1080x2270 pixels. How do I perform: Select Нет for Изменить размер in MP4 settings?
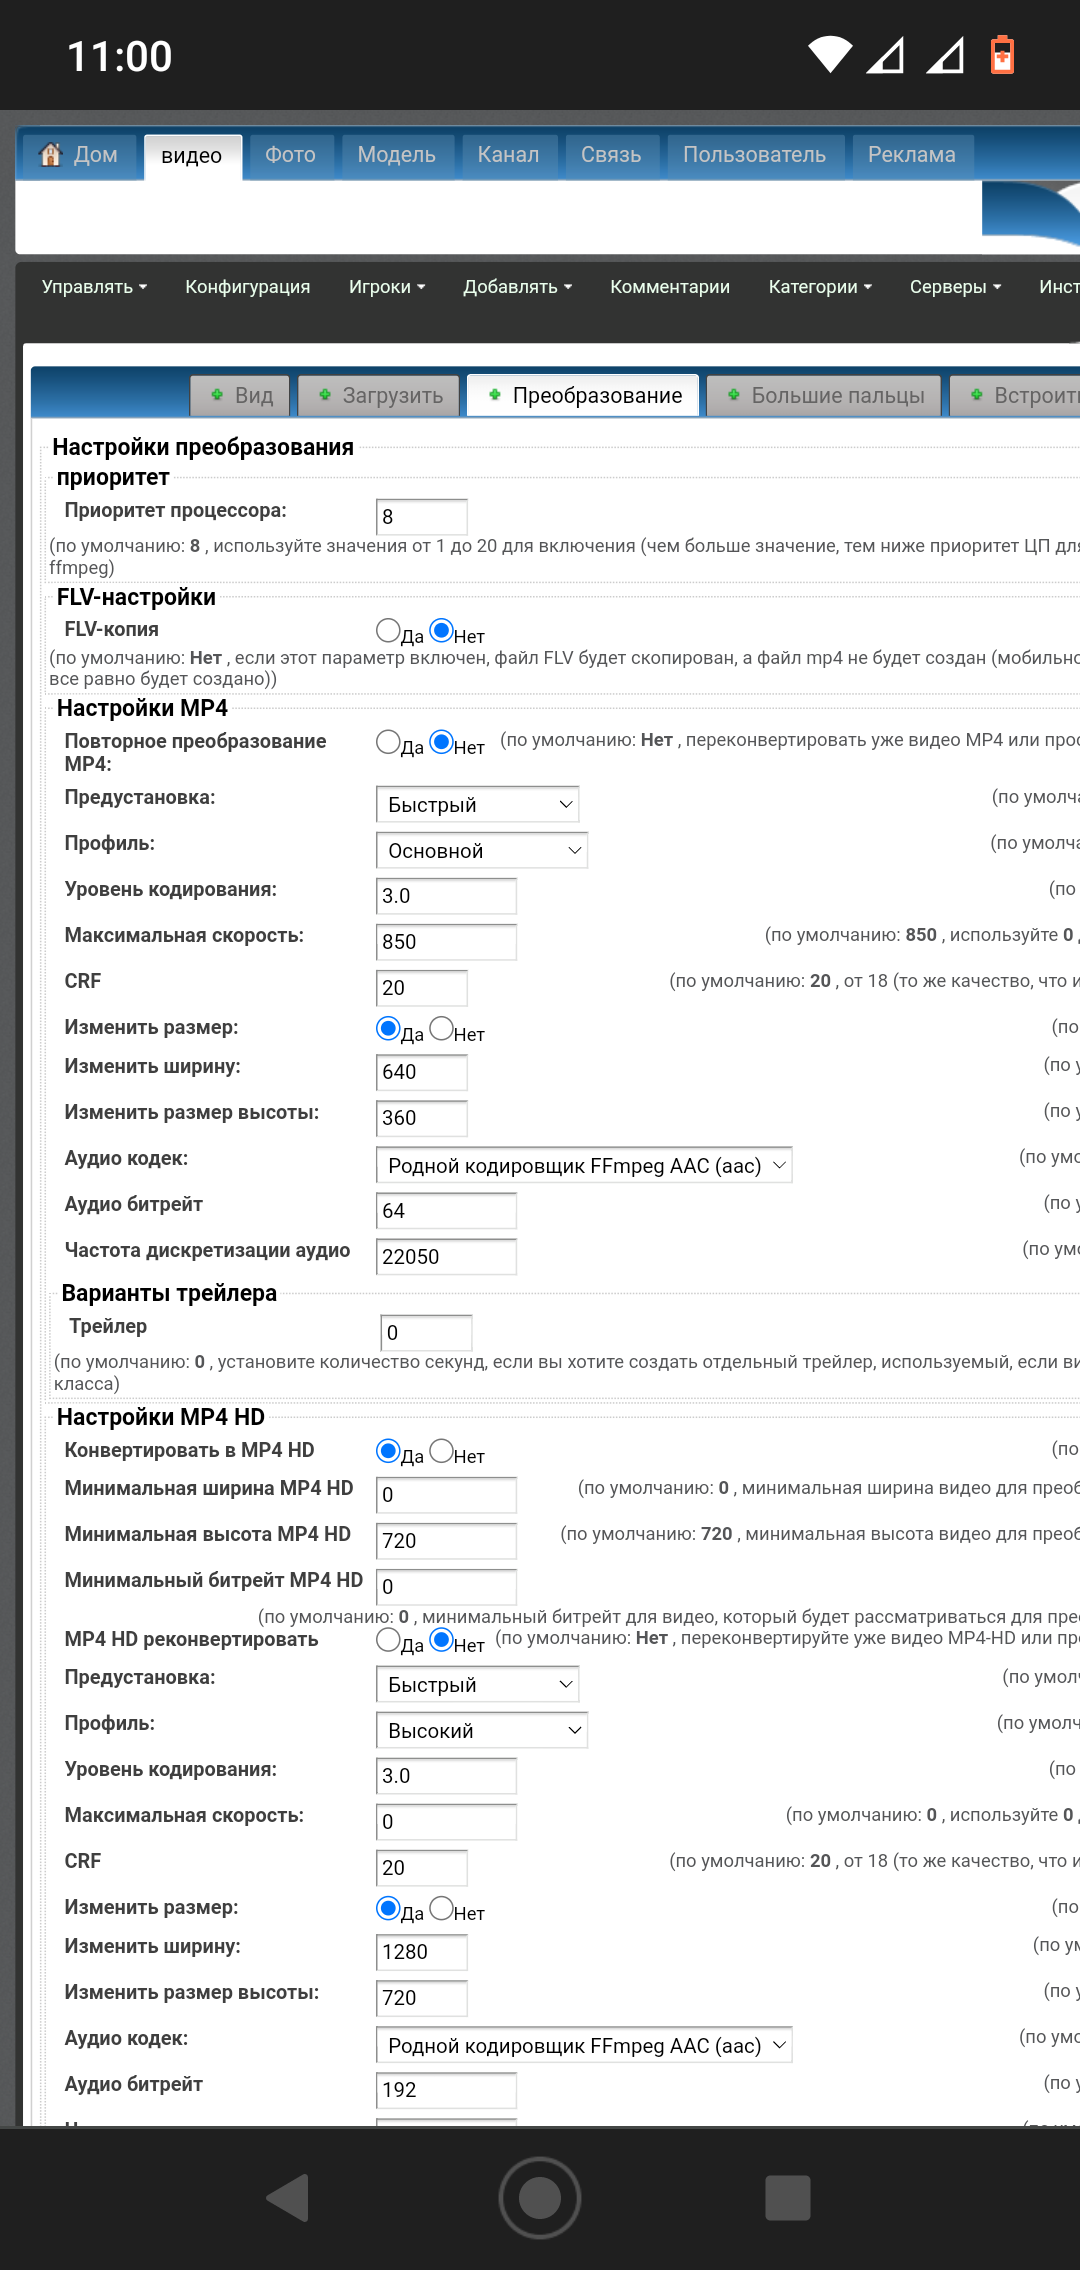tap(442, 1028)
